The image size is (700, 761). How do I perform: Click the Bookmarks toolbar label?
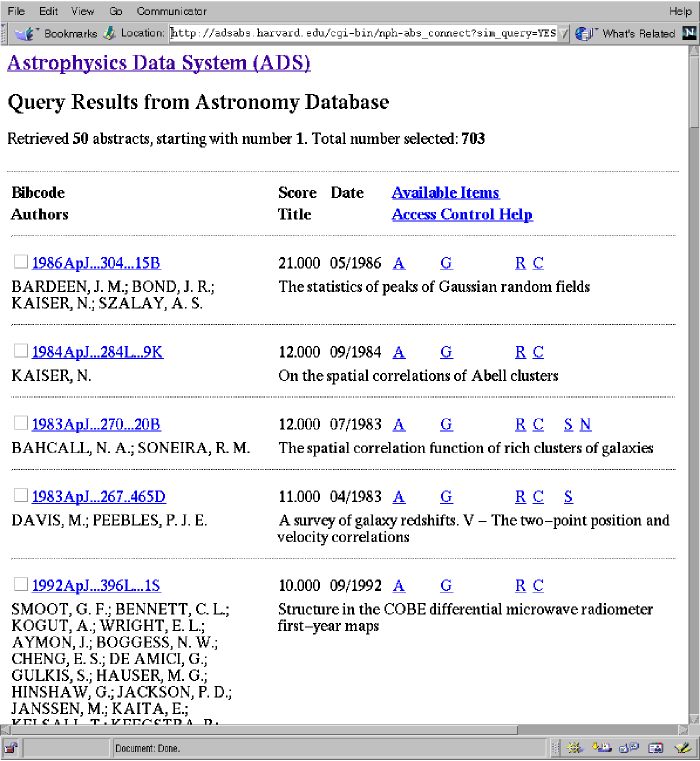click(x=70, y=33)
